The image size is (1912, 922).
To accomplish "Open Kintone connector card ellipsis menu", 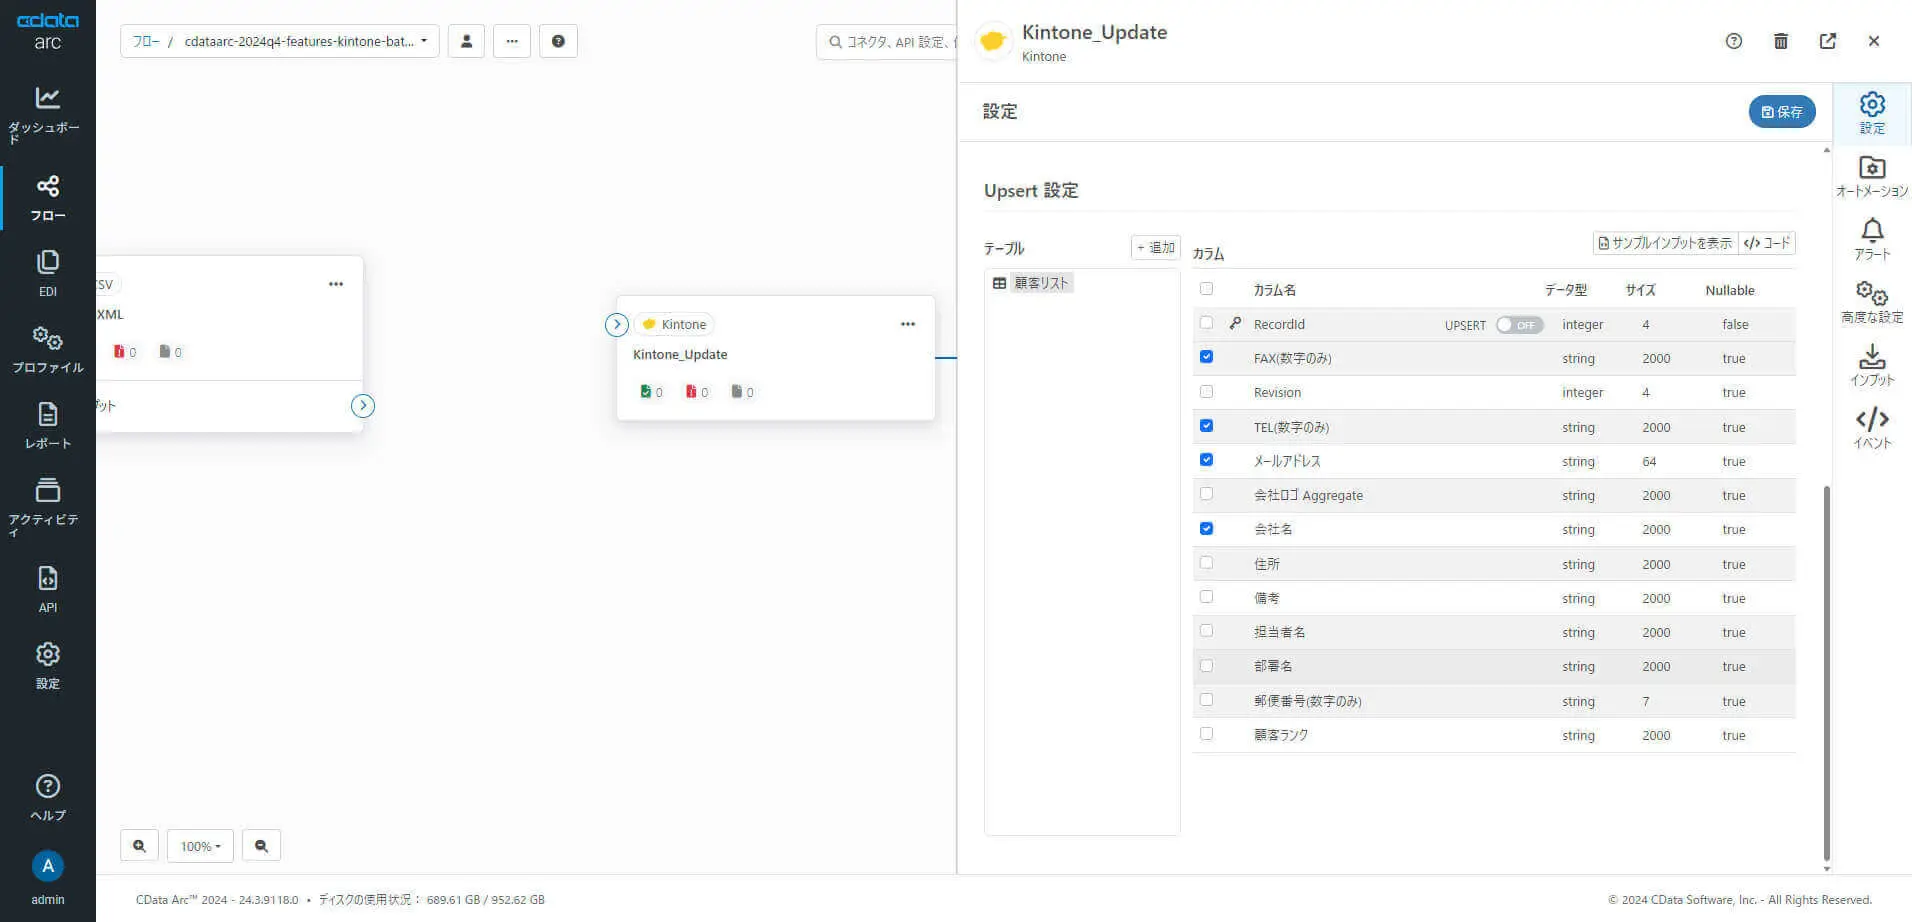I will point(908,324).
